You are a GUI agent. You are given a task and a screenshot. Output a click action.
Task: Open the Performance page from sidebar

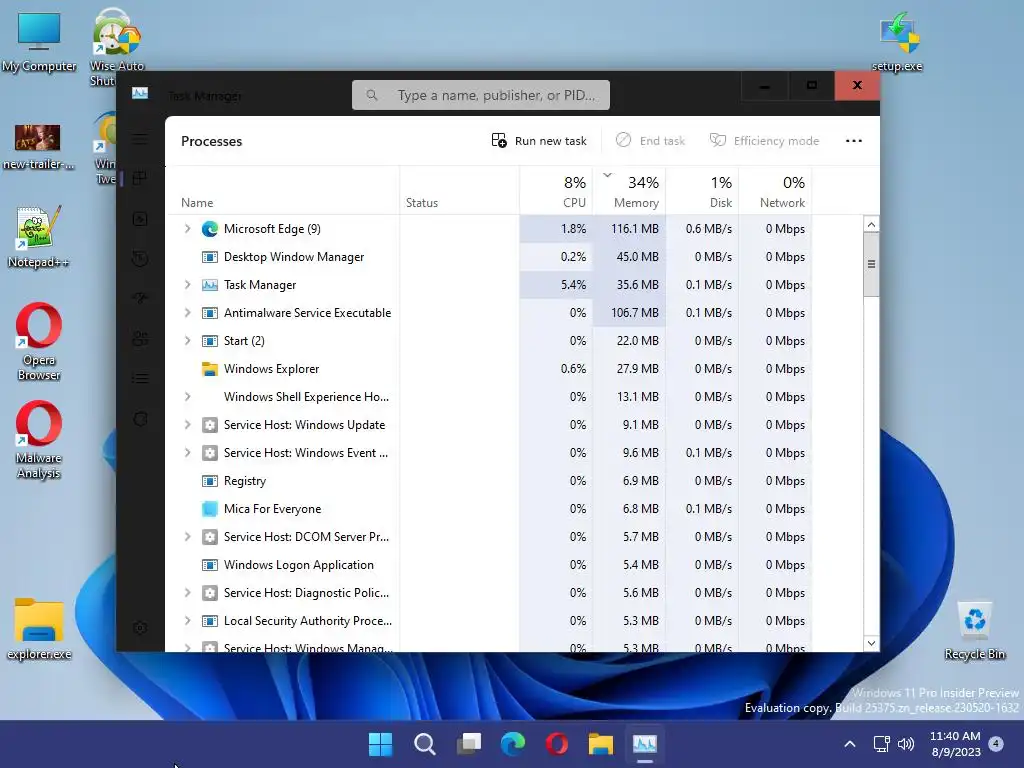tap(140, 219)
